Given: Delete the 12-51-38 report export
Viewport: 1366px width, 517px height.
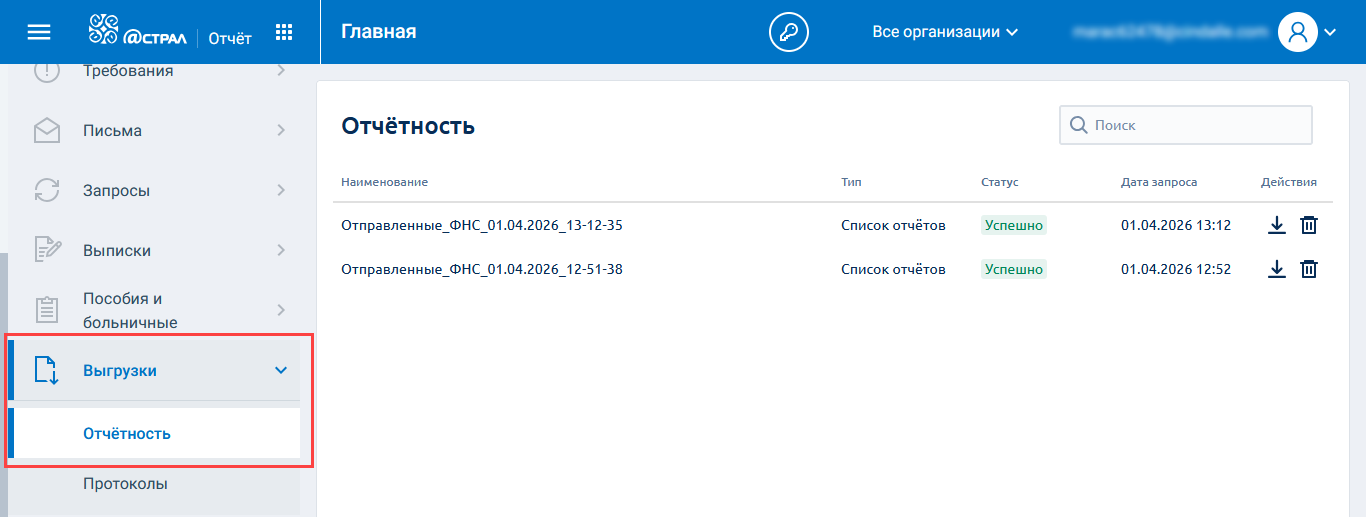Looking at the screenshot, I should click(1308, 269).
